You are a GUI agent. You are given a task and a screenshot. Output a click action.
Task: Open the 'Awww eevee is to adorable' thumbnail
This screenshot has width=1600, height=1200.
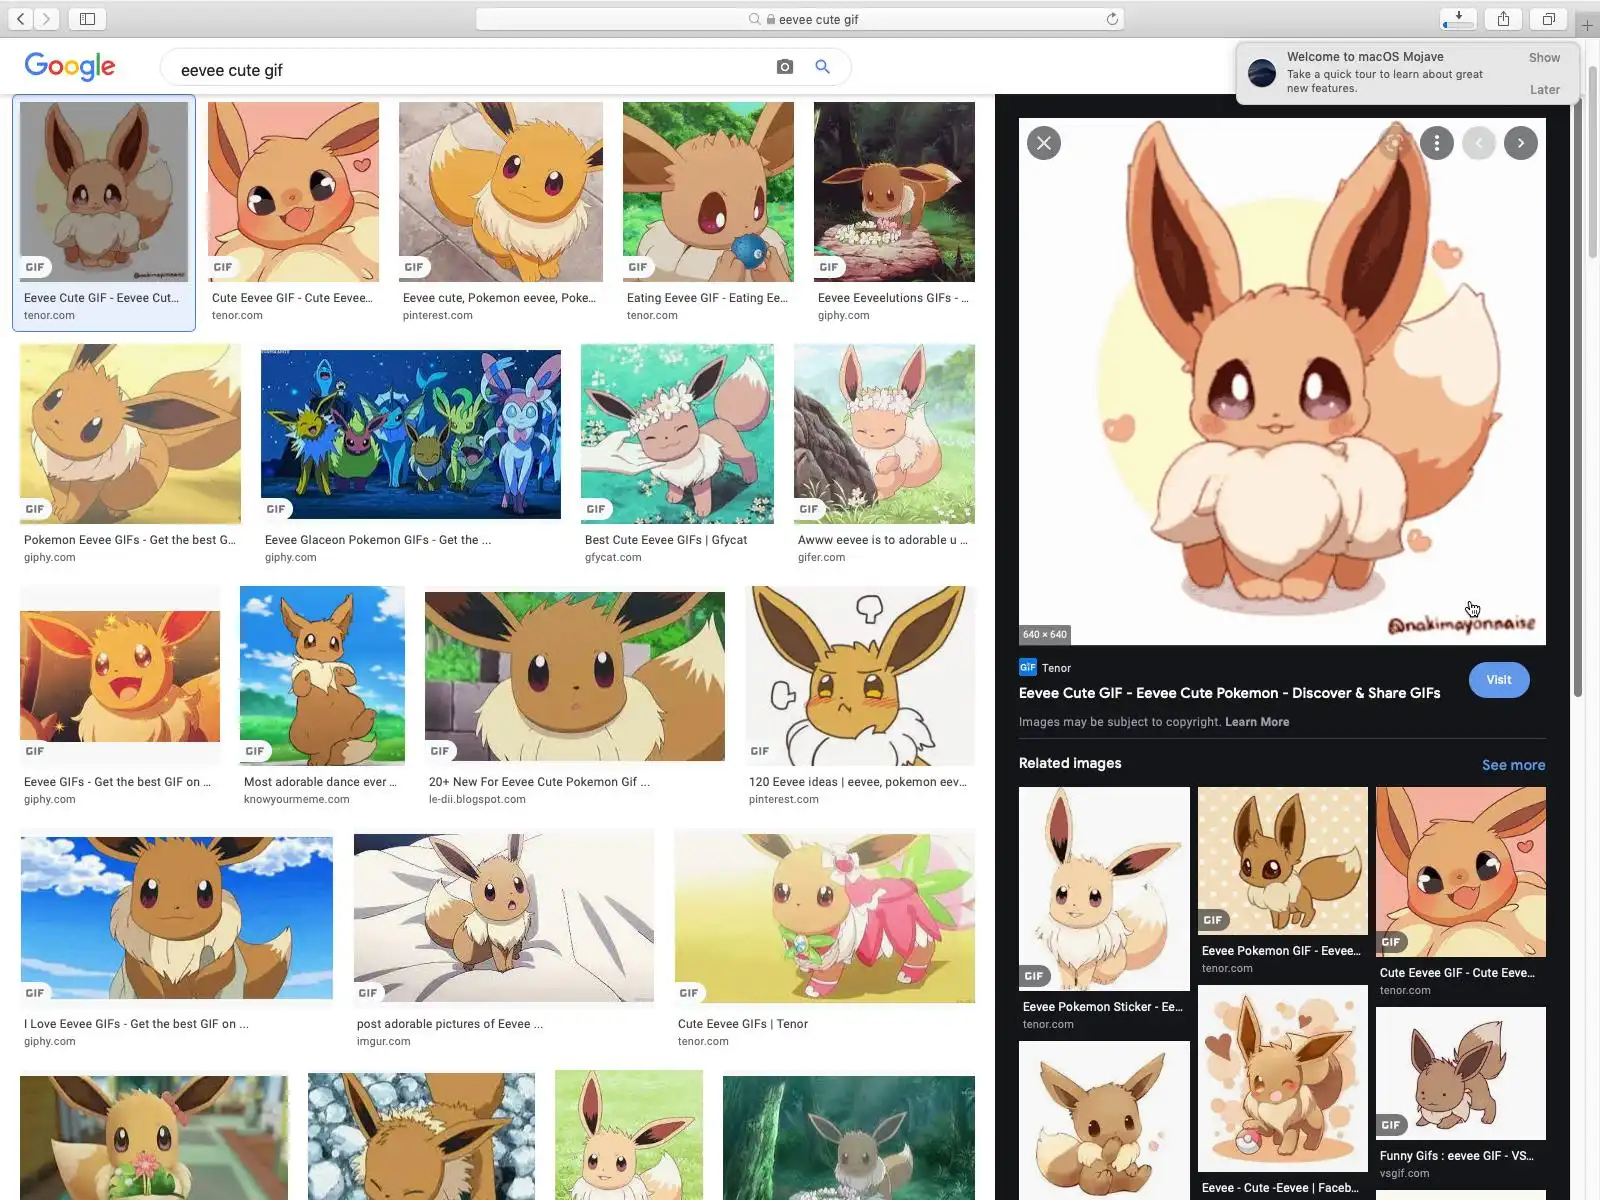pyautogui.click(x=884, y=434)
